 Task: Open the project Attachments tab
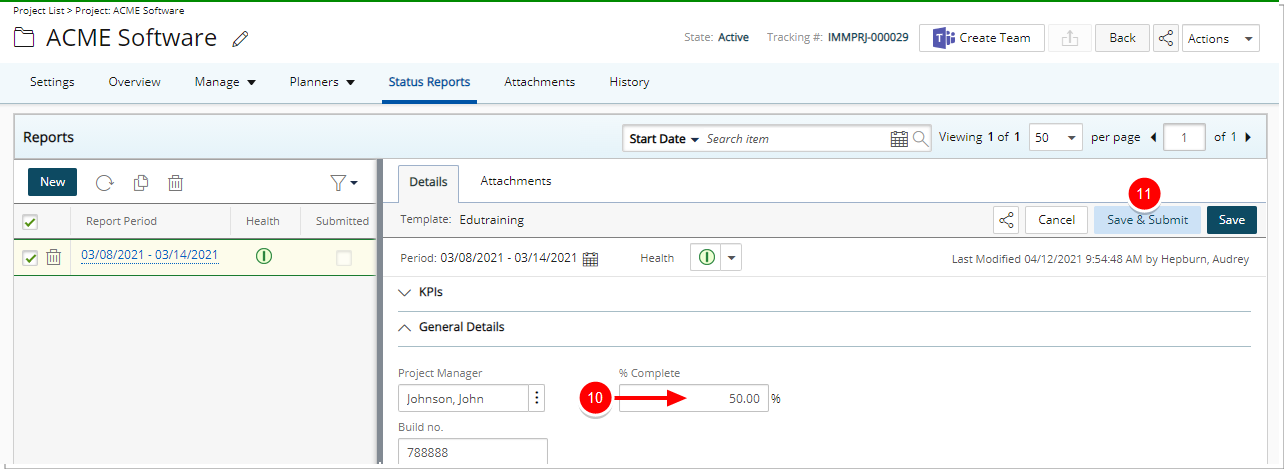(539, 82)
